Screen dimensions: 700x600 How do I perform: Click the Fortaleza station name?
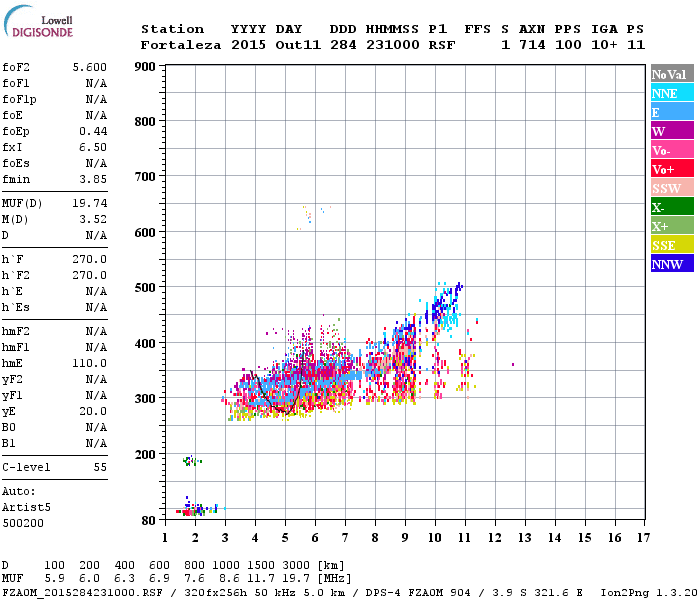pyautogui.click(x=181, y=45)
